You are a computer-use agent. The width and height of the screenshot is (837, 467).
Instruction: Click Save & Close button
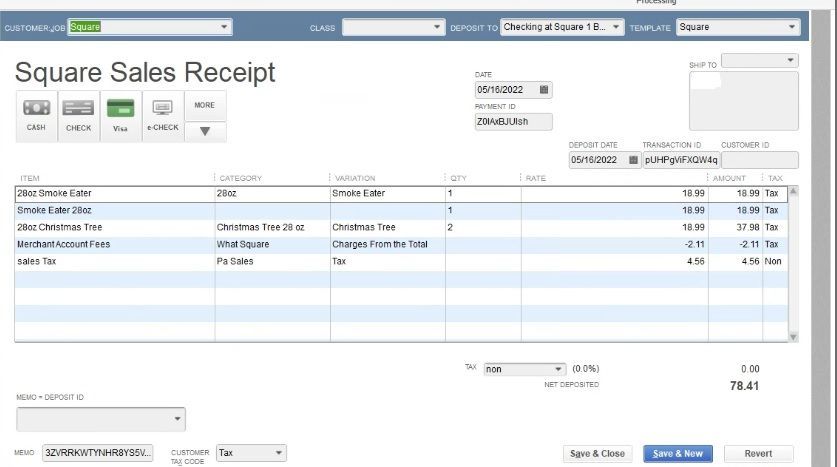pos(597,454)
